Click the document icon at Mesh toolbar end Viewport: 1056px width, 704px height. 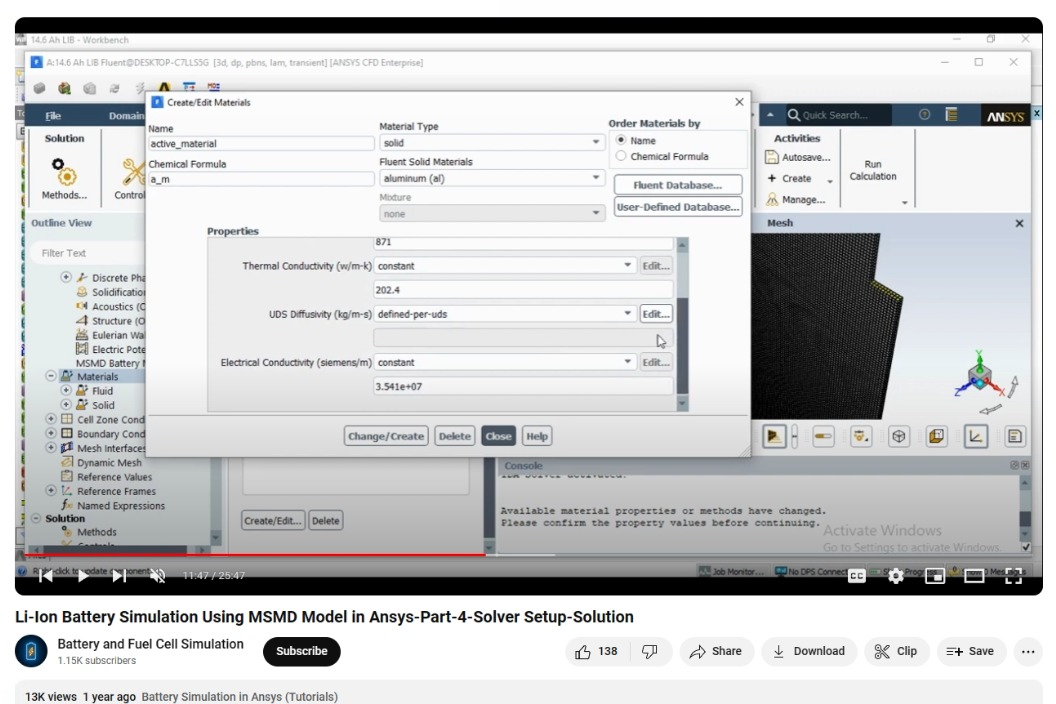point(1014,437)
